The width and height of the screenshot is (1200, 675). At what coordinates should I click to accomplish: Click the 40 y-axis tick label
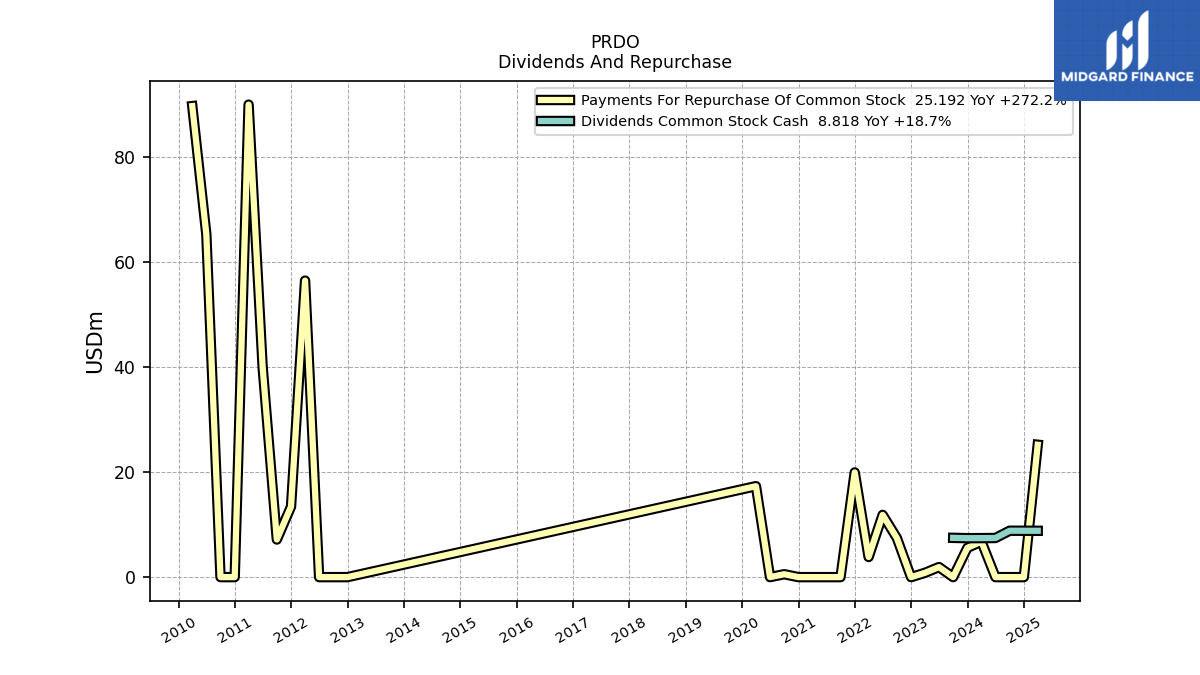125,368
